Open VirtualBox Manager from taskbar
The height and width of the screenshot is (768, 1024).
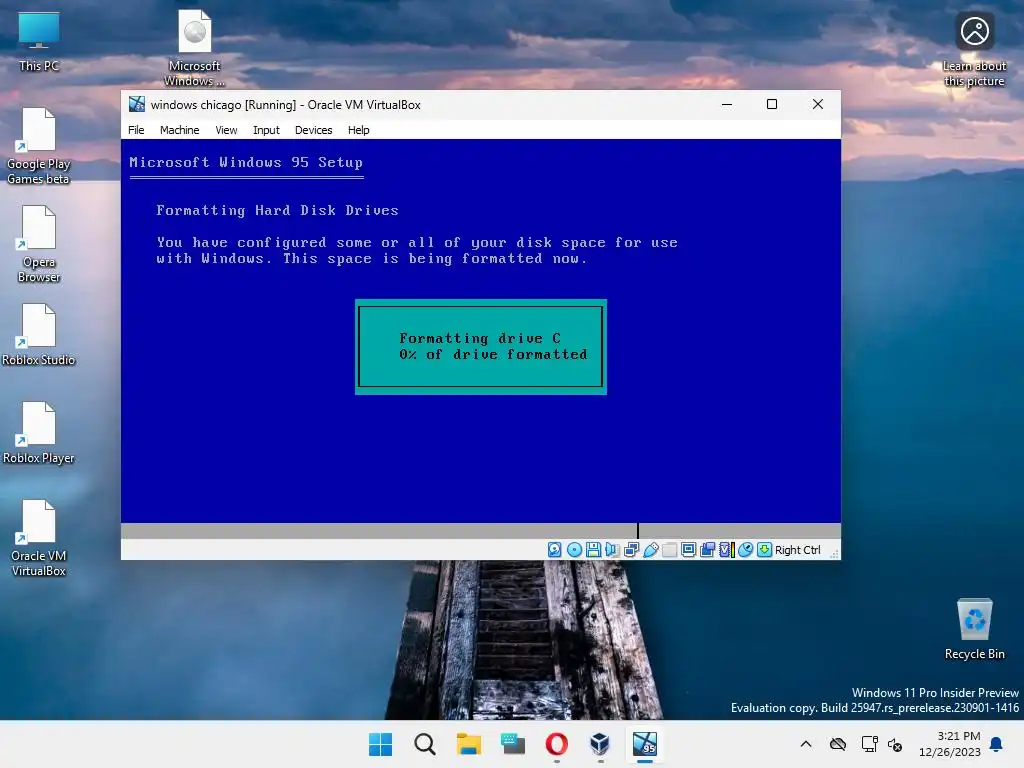(600, 744)
